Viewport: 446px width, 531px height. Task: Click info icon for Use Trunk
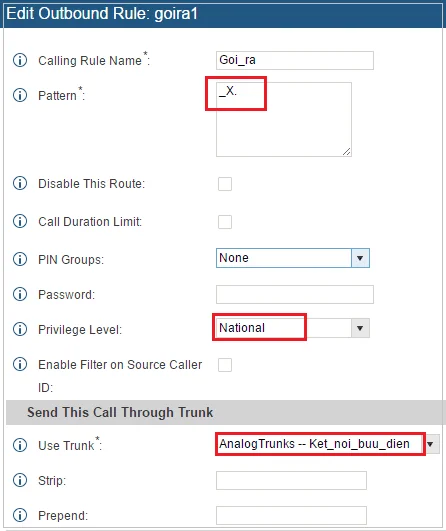point(20,445)
